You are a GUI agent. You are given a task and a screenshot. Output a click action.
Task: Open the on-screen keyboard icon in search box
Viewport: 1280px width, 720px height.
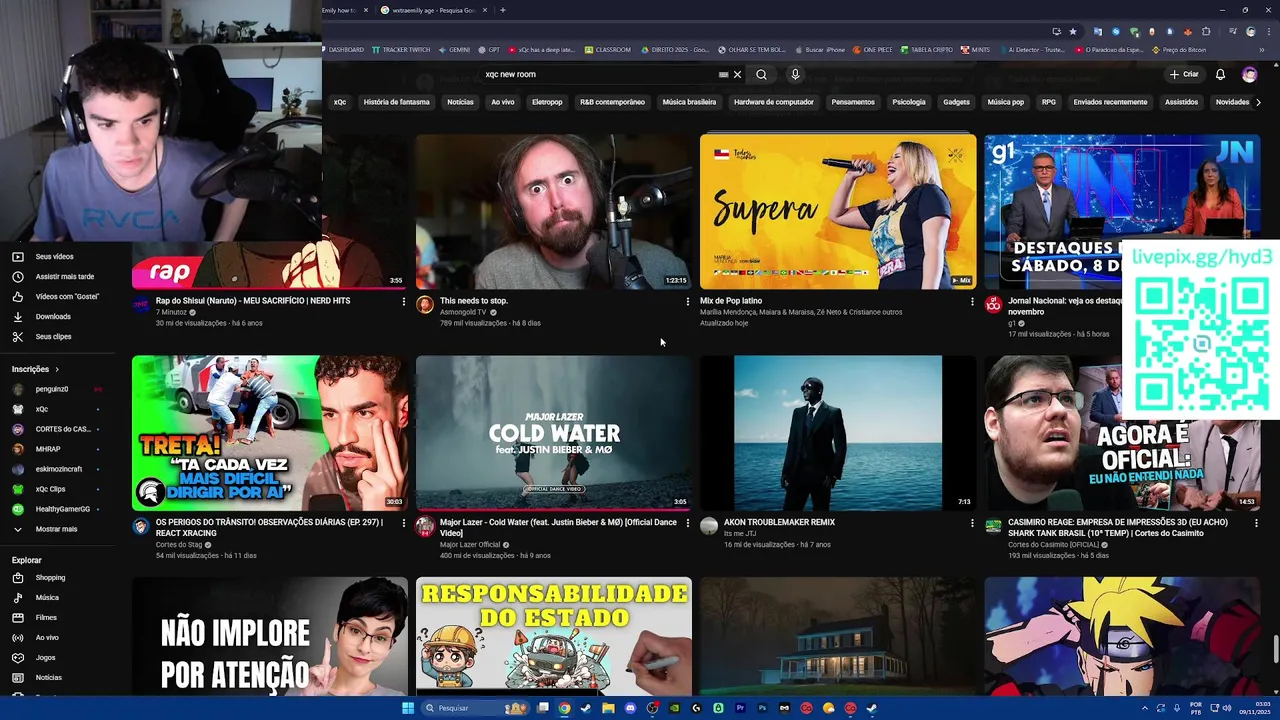point(723,74)
